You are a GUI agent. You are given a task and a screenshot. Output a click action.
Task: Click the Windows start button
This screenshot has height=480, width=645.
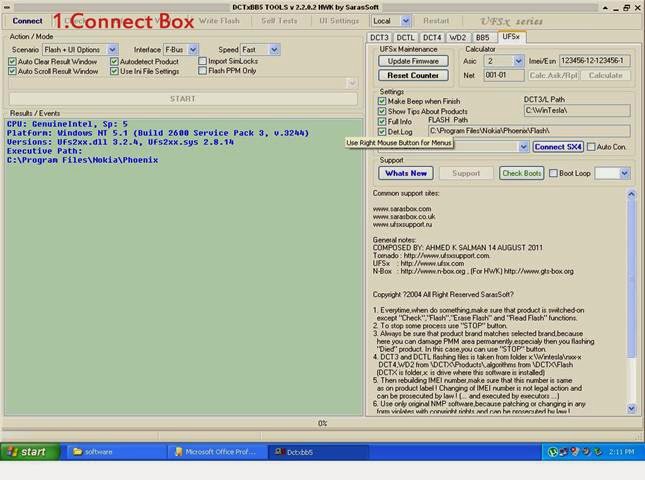[x=30, y=452]
